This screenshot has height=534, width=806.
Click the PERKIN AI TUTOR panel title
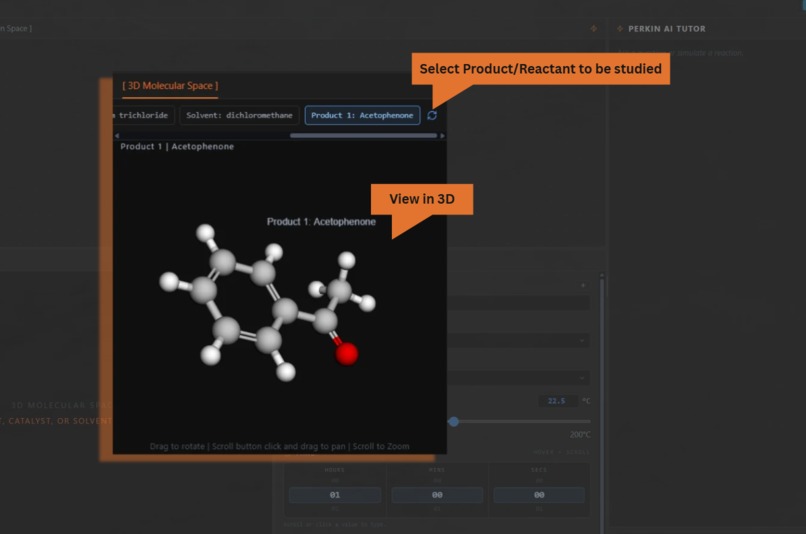pos(667,29)
